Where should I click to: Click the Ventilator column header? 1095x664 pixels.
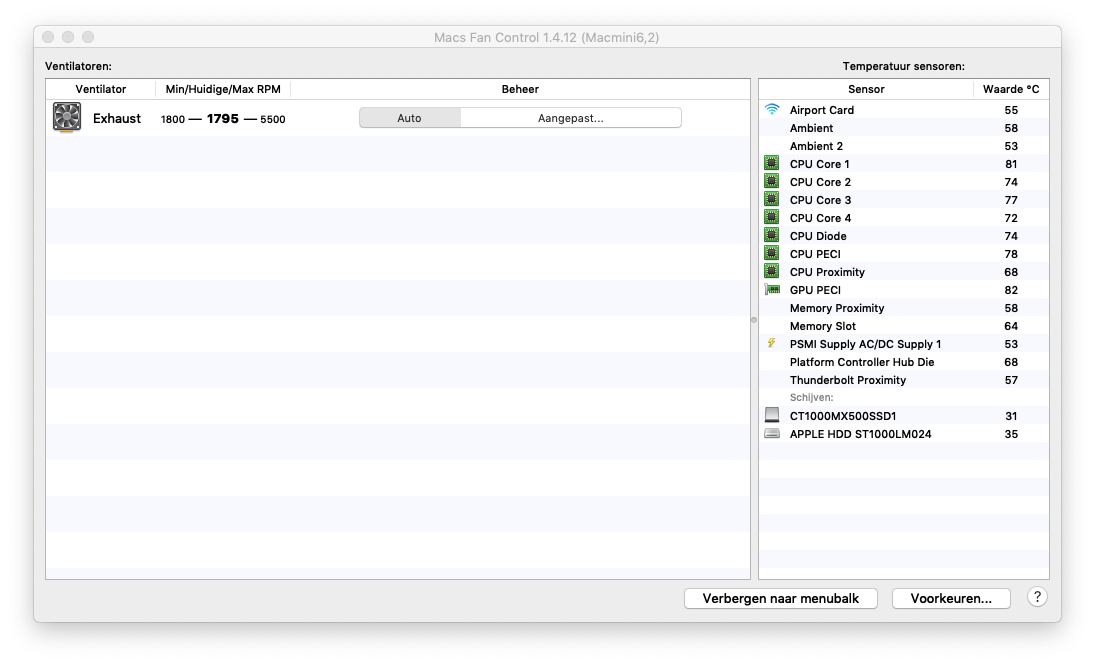point(101,89)
